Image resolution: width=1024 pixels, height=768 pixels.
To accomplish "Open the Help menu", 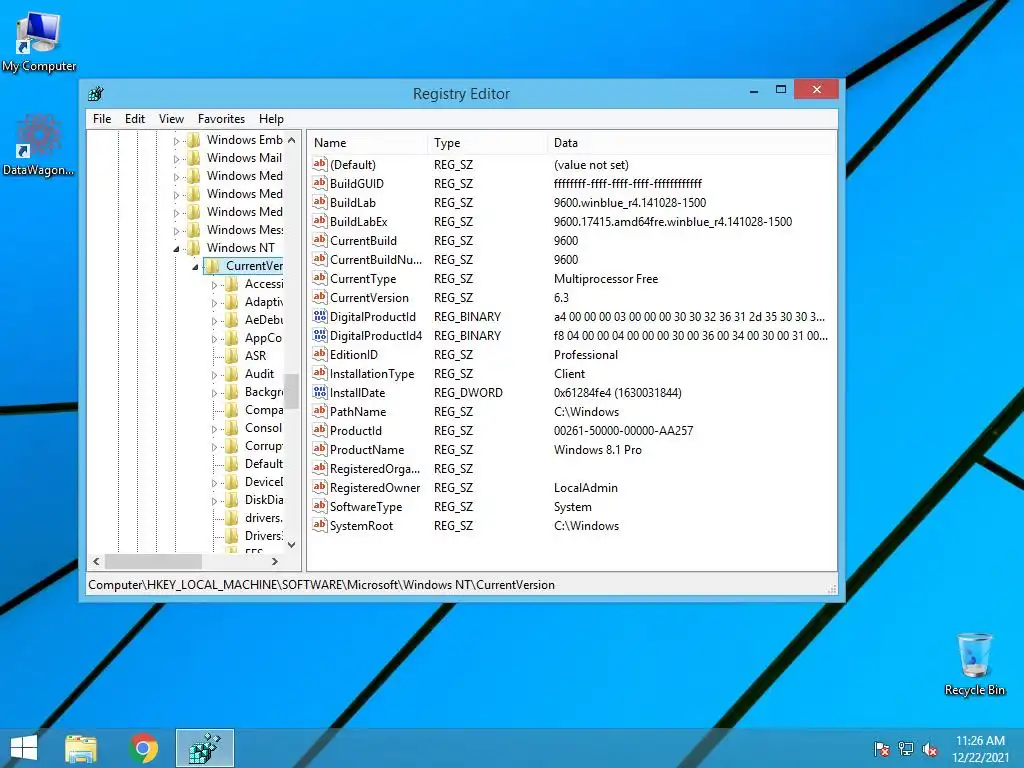I will (271, 119).
